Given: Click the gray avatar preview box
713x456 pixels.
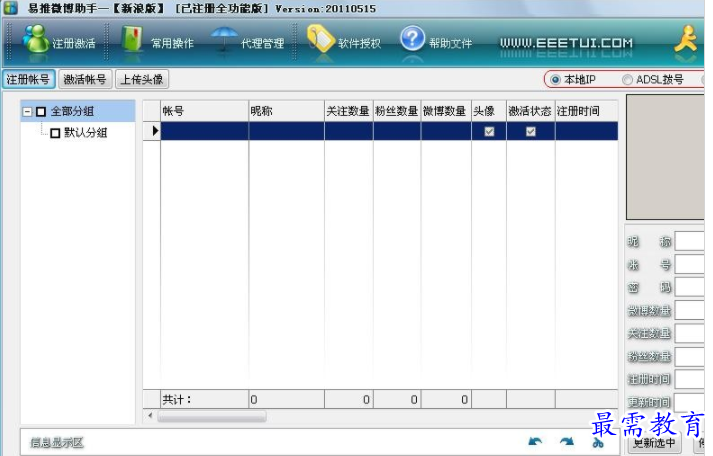Looking at the screenshot, I should [x=666, y=157].
